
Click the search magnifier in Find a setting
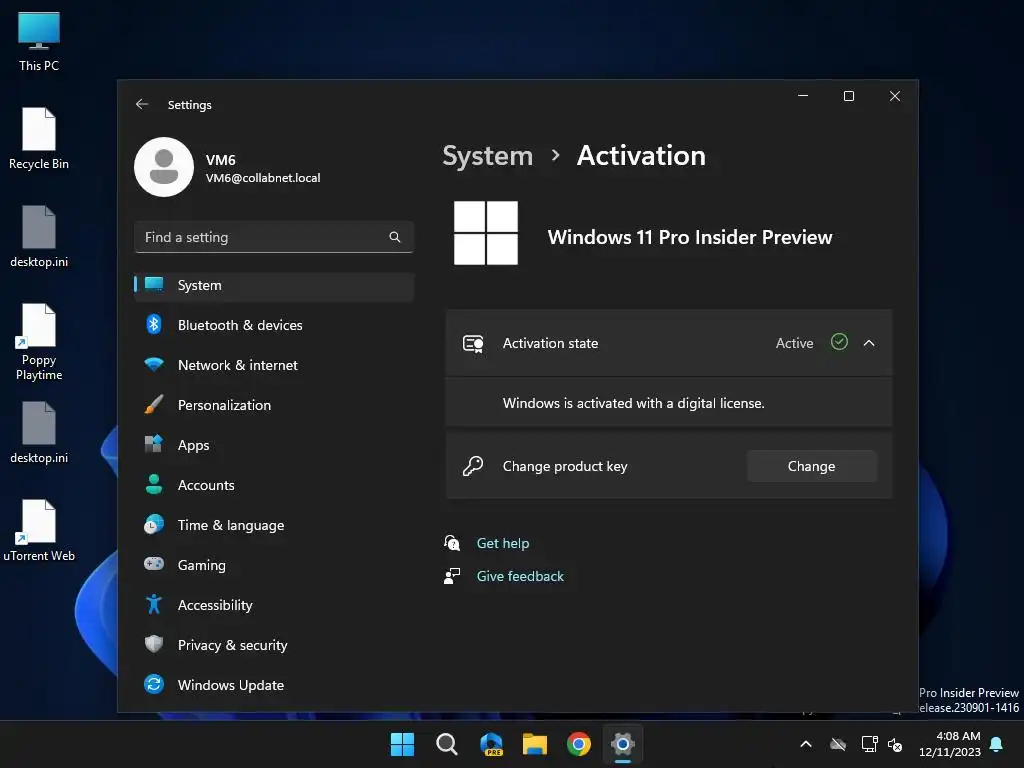tap(394, 237)
